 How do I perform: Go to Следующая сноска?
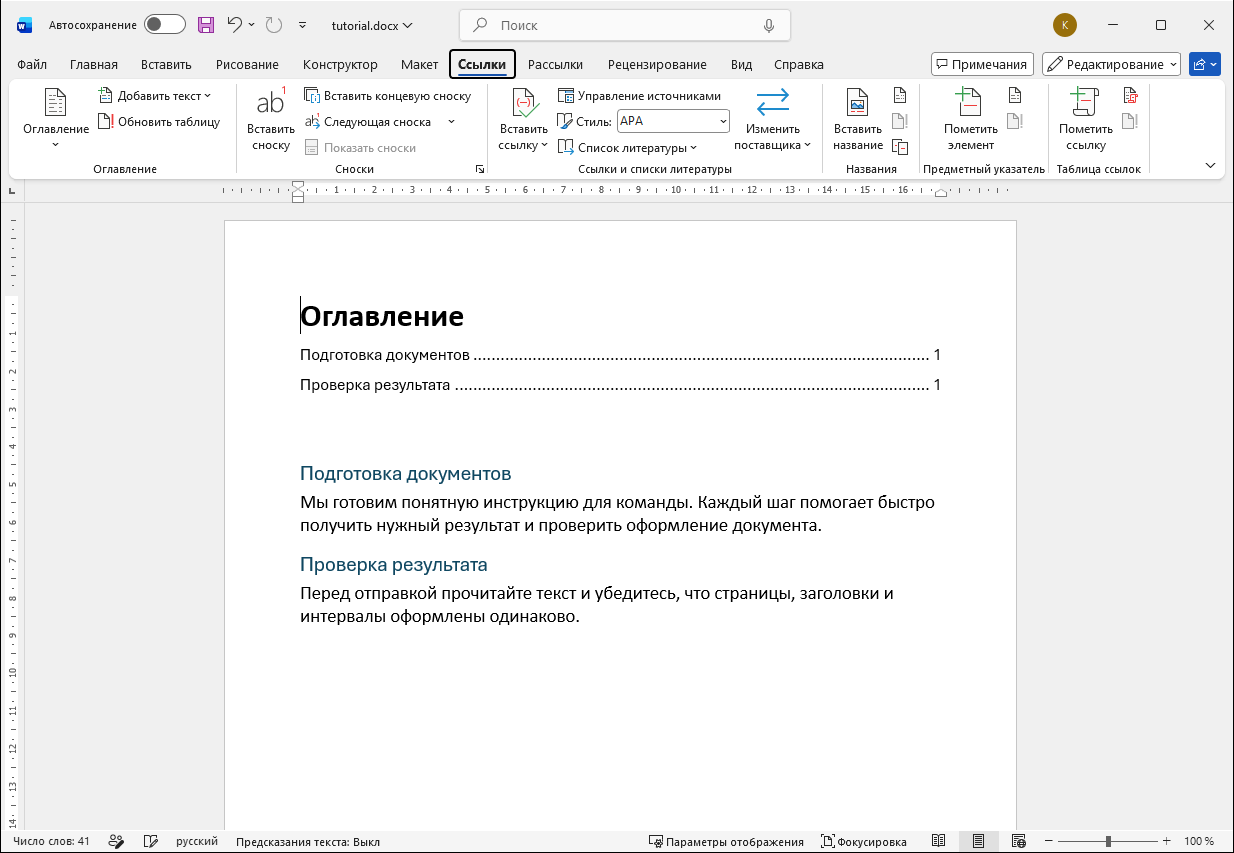367,122
